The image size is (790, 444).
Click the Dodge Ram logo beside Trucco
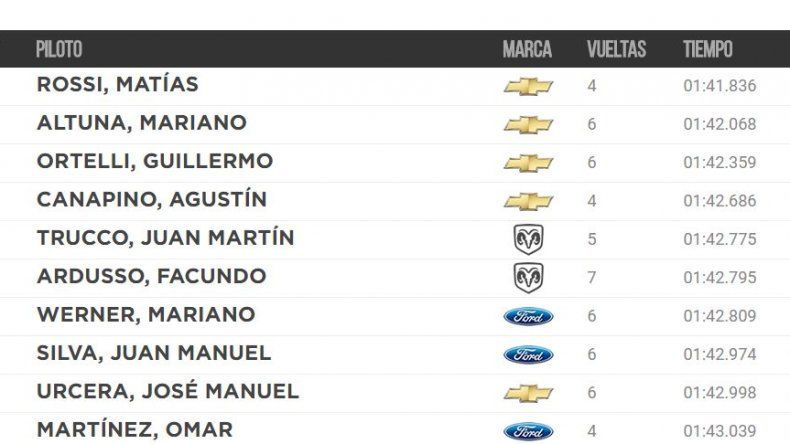tap(528, 239)
